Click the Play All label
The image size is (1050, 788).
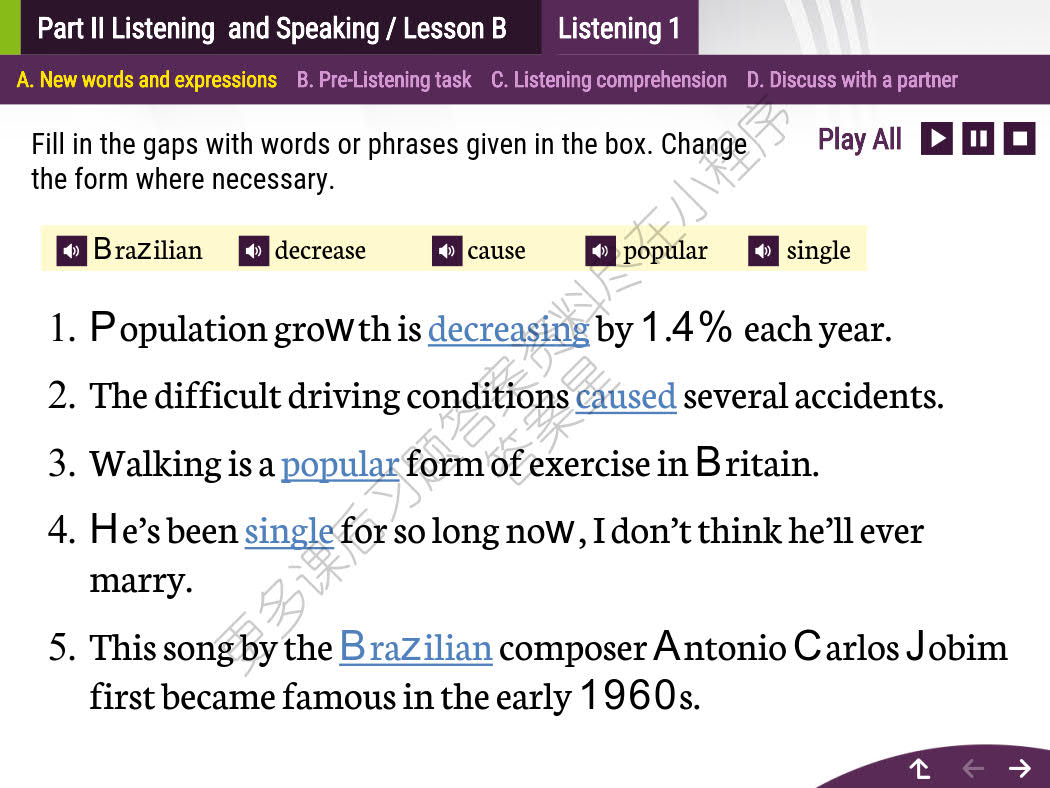pos(860,140)
